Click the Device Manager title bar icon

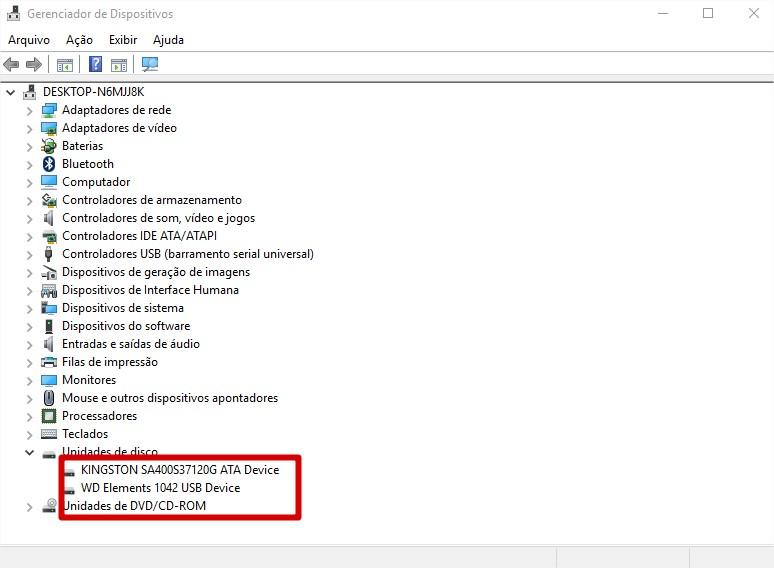(13, 13)
